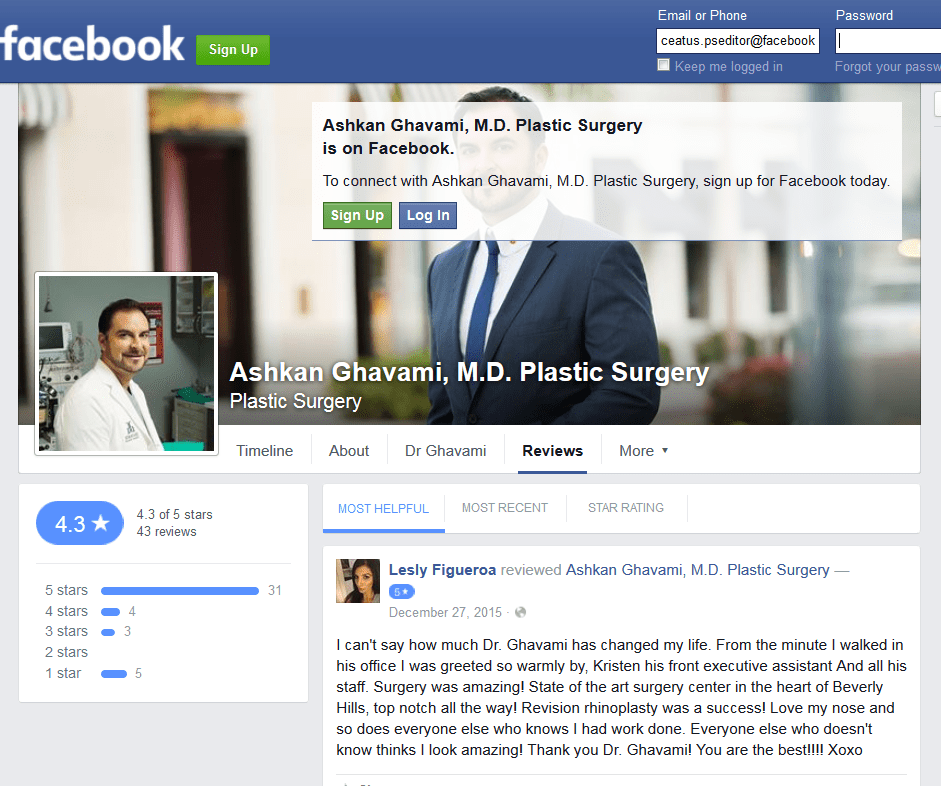Focus the Password input field

[888, 41]
